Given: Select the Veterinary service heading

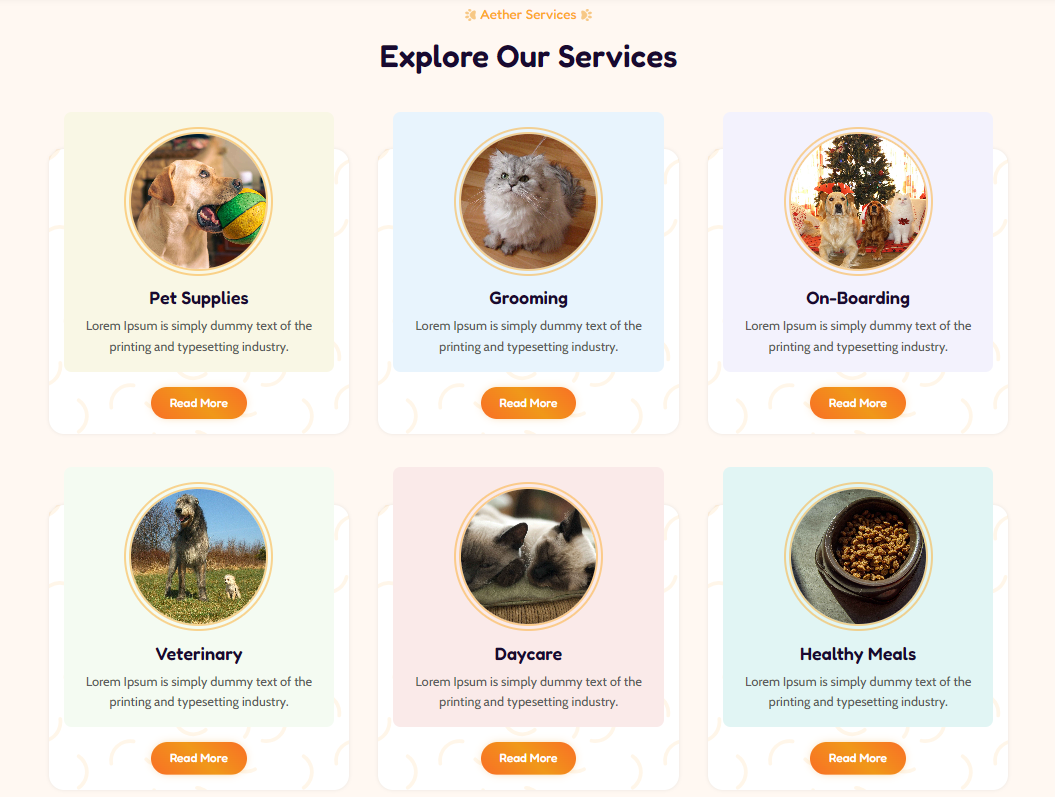Looking at the screenshot, I should coord(199,654).
